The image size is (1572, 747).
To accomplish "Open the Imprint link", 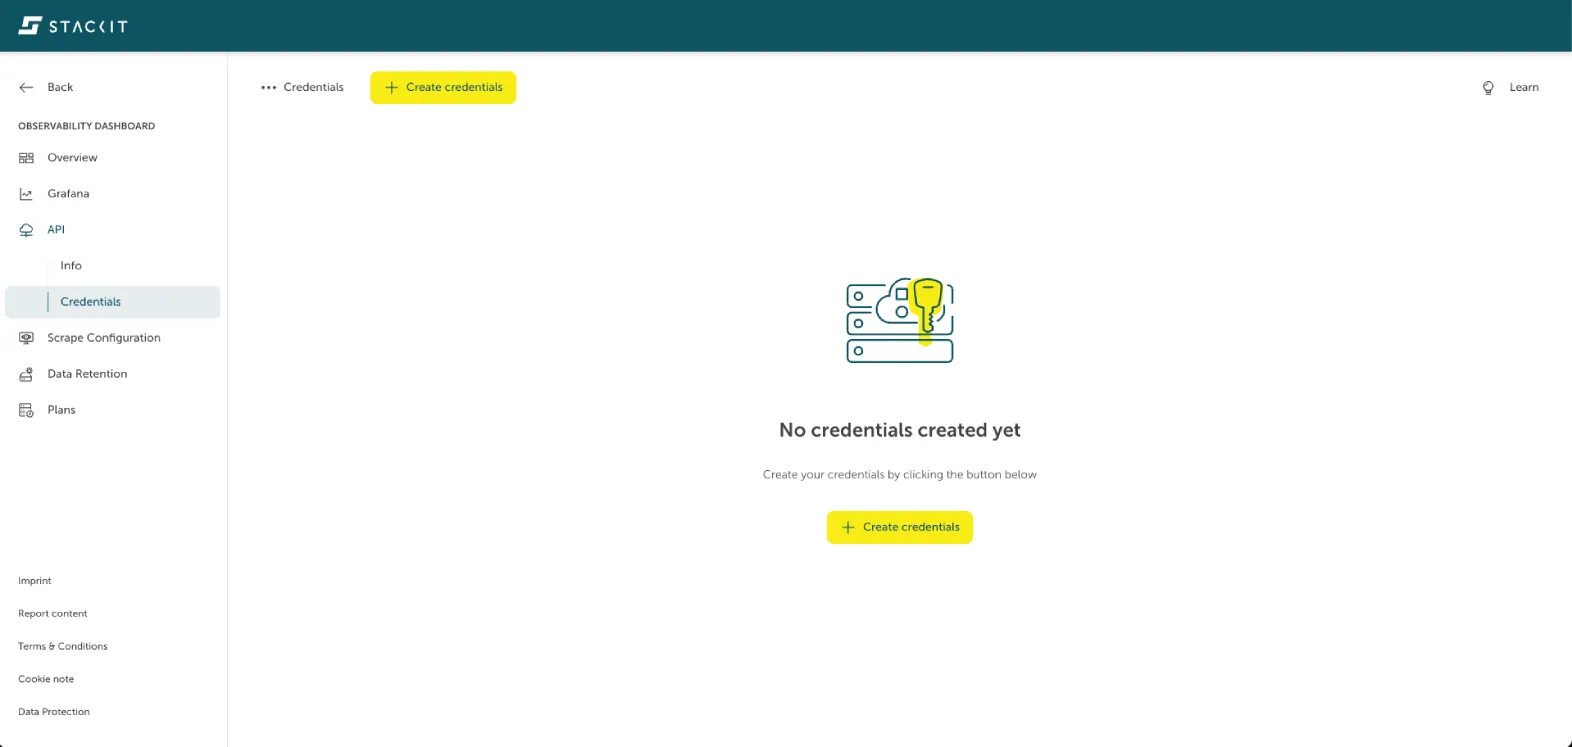I will [x=35, y=581].
